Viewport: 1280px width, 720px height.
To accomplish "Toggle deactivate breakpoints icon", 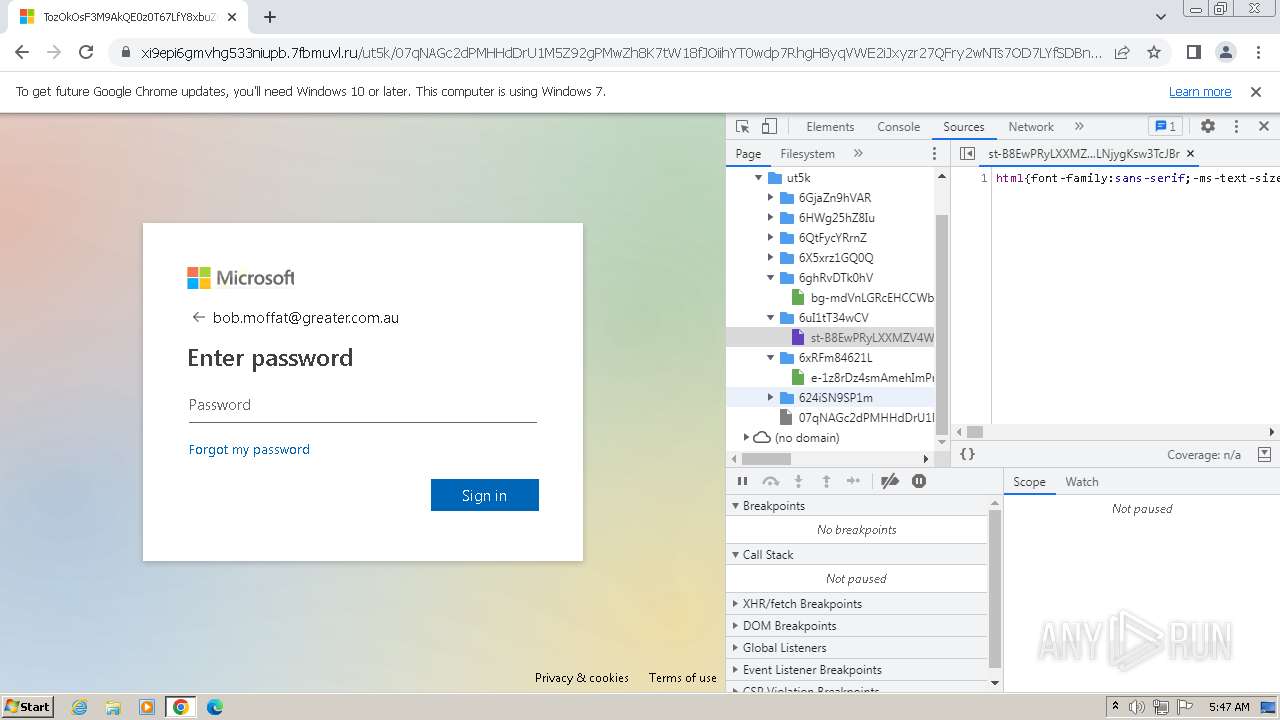I will pos(890,481).
